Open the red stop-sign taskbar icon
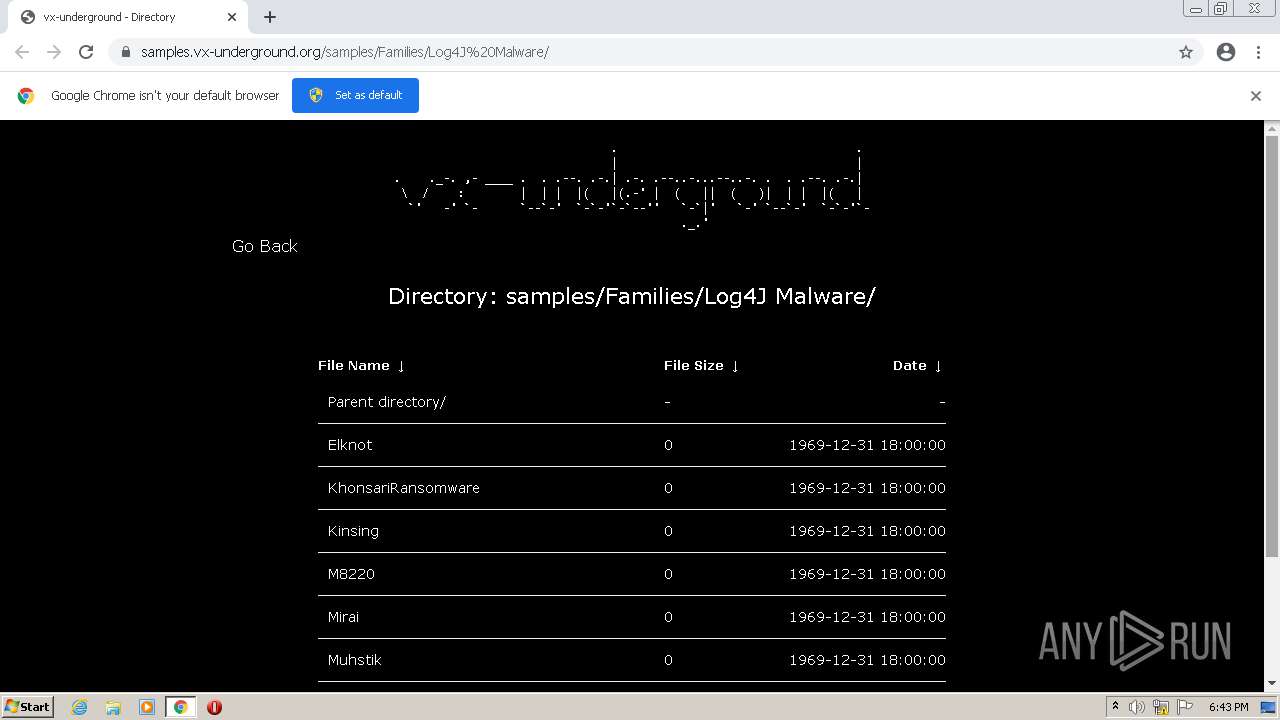Screen dimensions: 1280x720 [214, 707]
